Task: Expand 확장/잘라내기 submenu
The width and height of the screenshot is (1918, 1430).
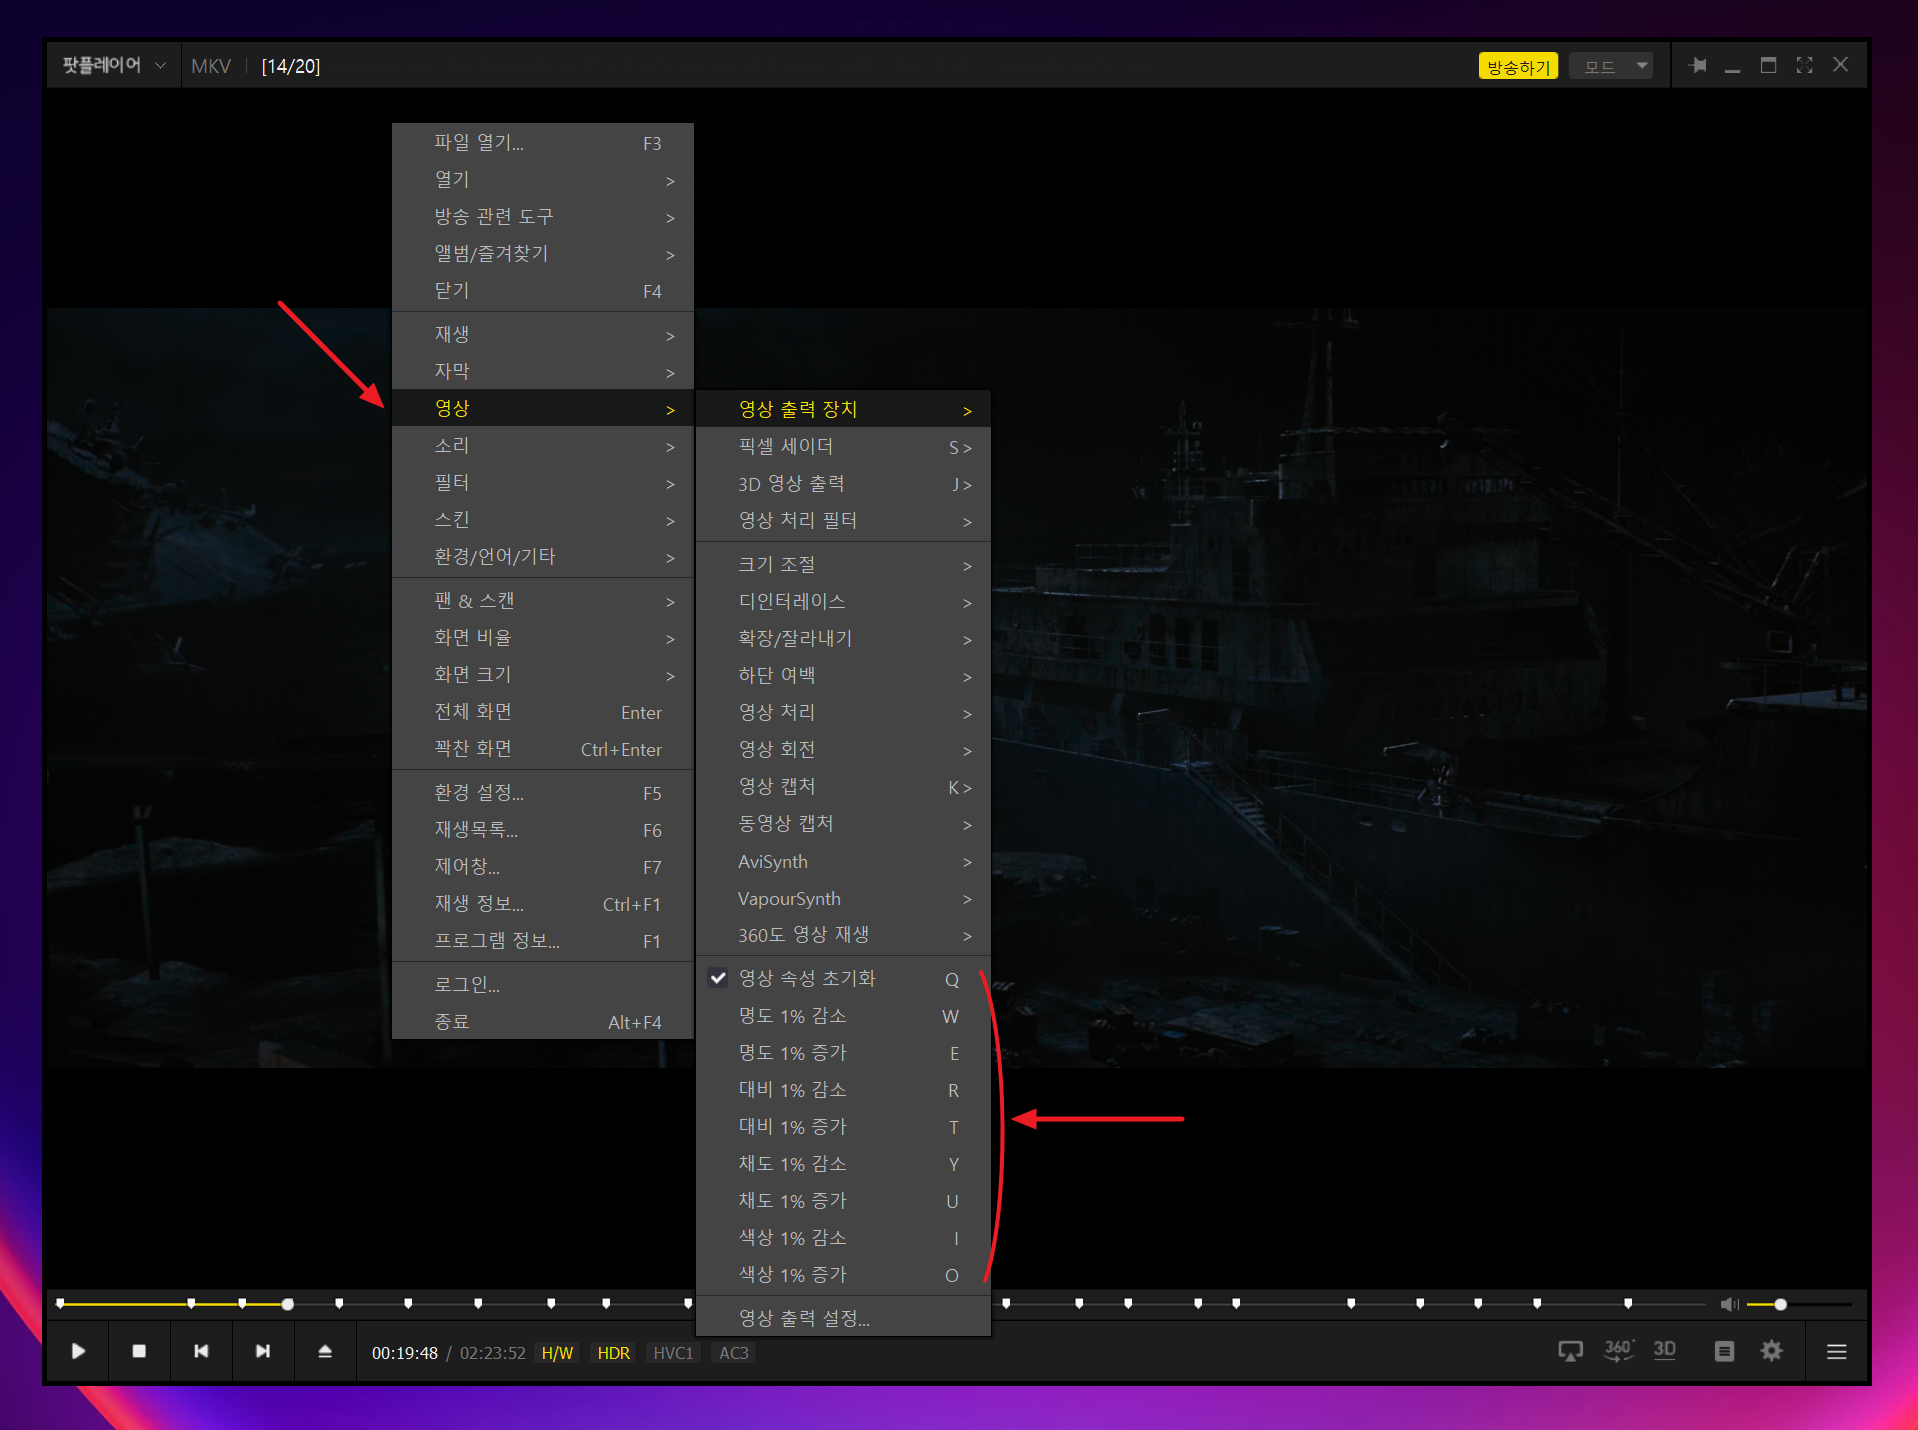Action: (x=843, y=639)
